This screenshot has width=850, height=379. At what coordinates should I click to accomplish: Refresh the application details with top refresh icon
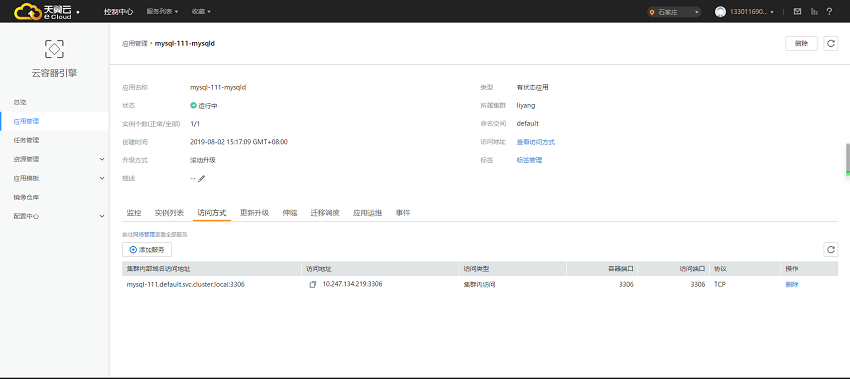coord(830,43)
